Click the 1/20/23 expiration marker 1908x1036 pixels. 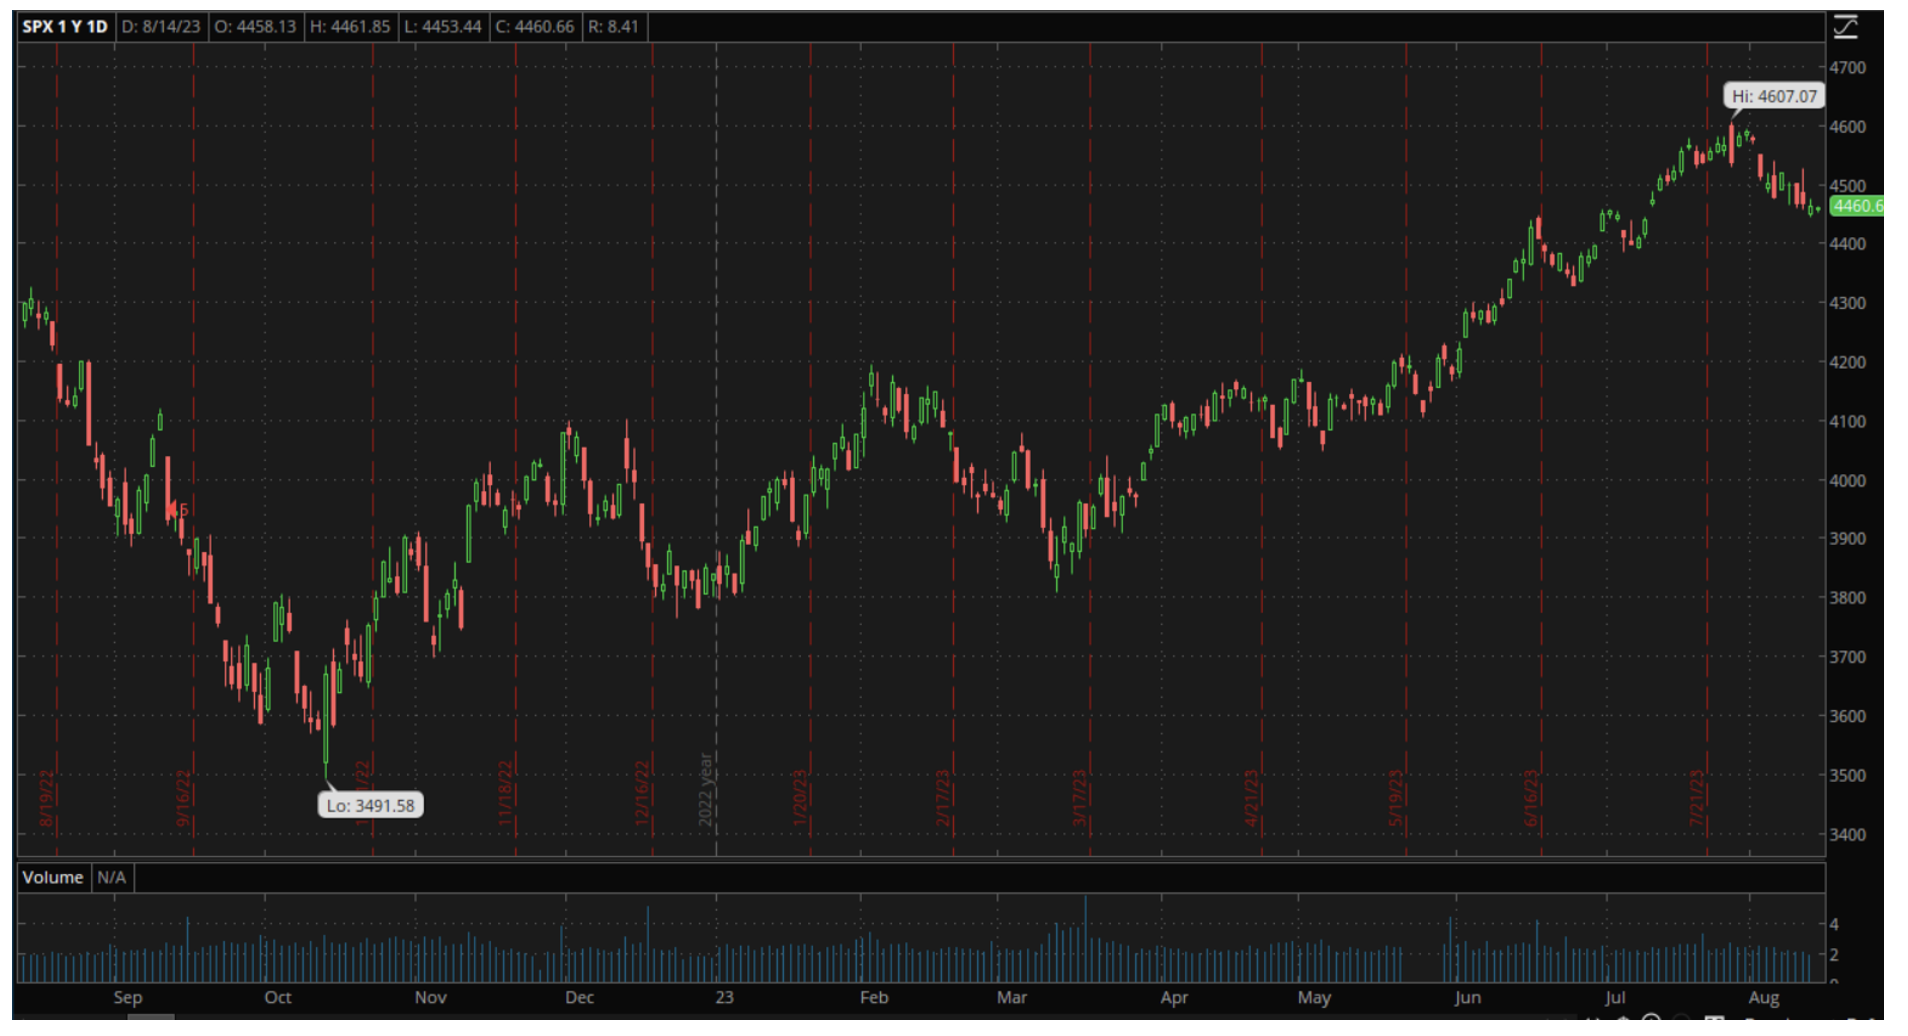pyautogui.click(x=799, y=798)
